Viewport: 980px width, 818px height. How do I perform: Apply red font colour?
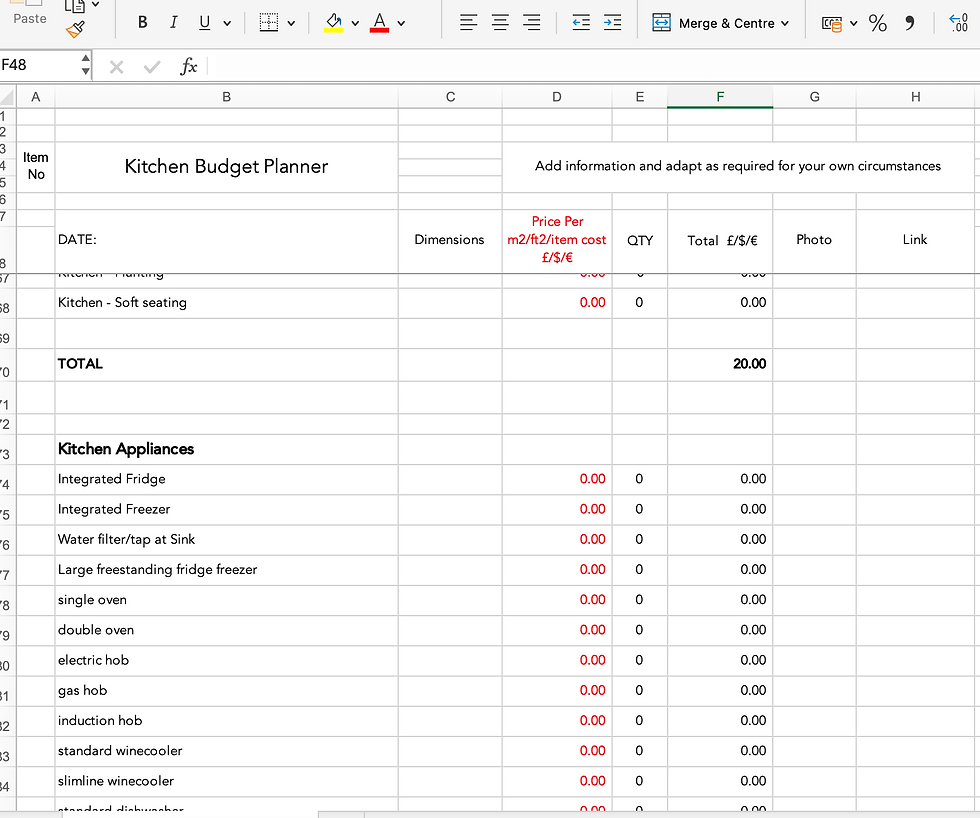click(379, 22)
